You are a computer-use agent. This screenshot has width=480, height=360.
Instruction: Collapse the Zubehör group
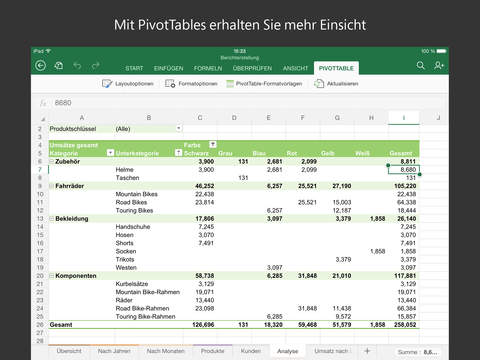52,161
